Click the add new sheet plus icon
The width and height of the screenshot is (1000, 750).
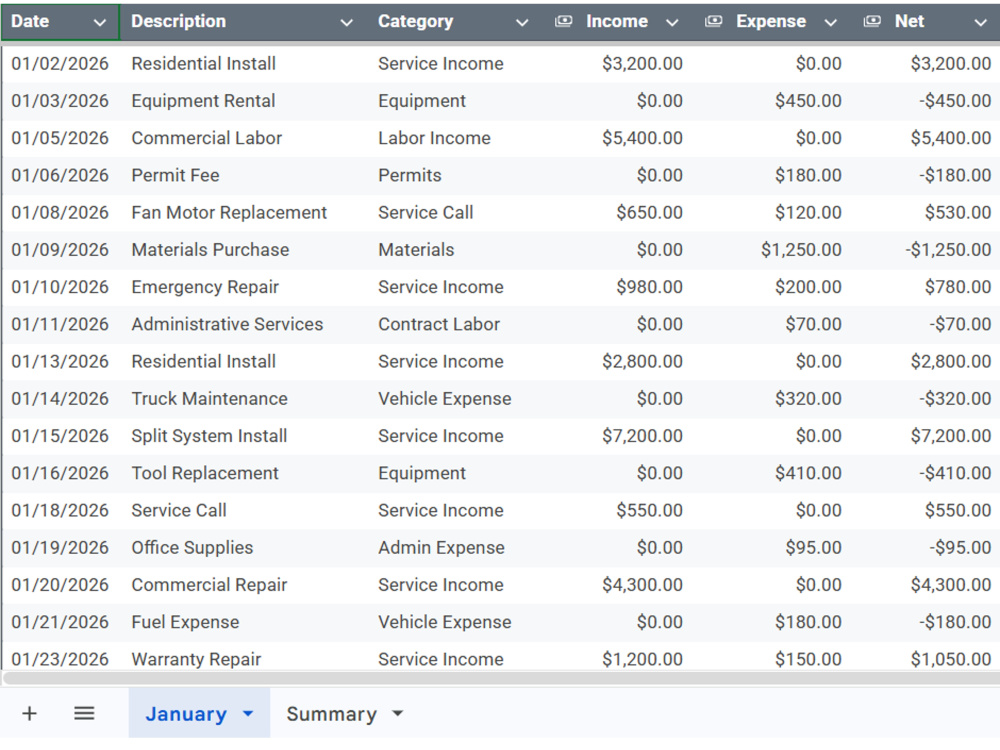point(29,713)
